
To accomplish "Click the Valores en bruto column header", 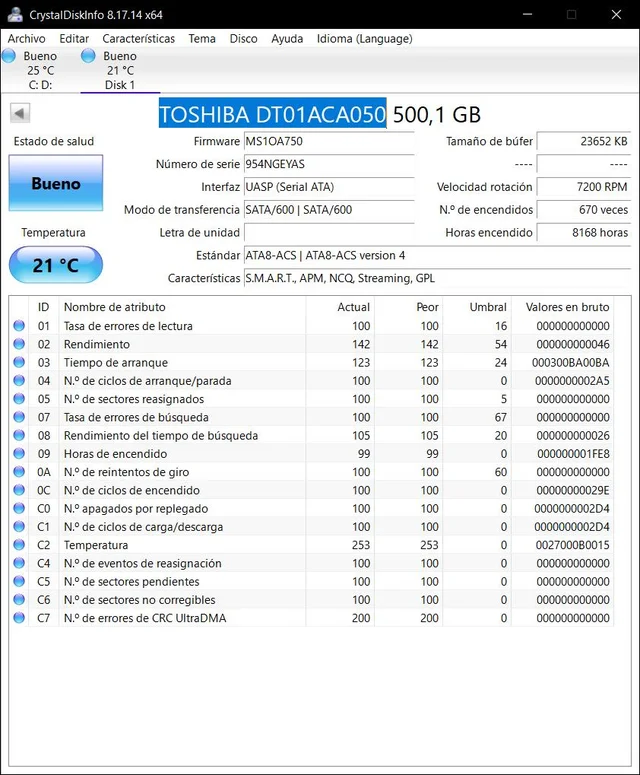I will pyautogui.click(x=563, y=307).
